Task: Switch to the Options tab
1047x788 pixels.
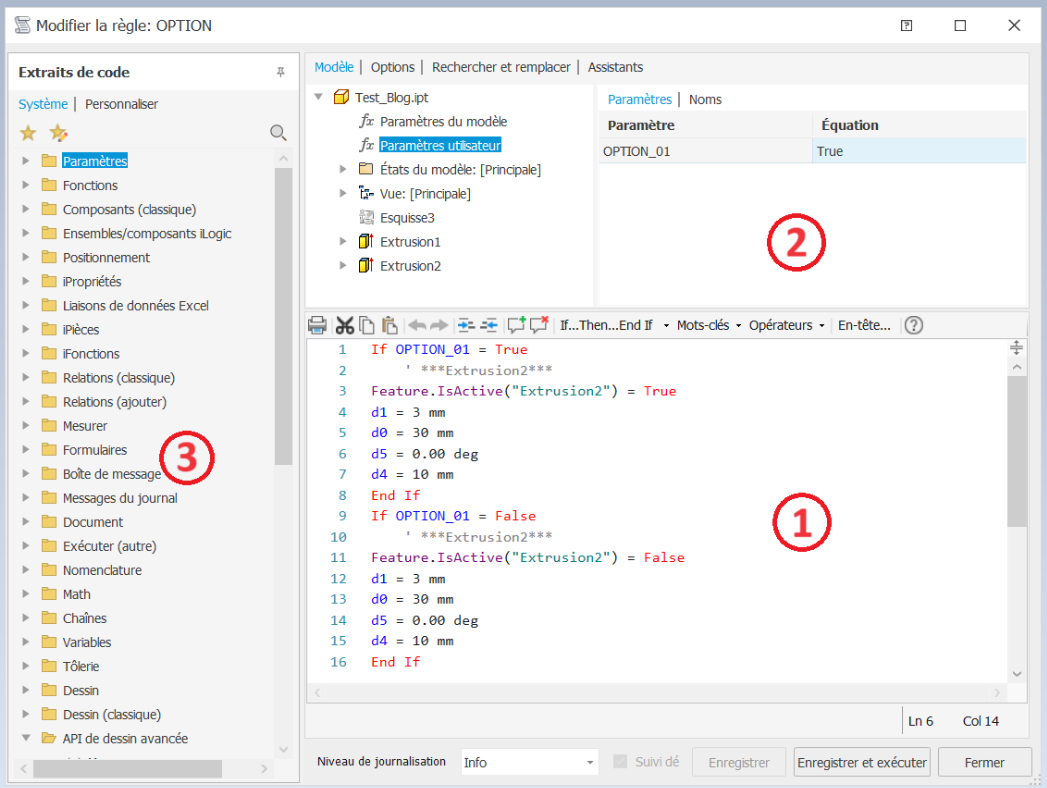Action: [x=393, y=67]
